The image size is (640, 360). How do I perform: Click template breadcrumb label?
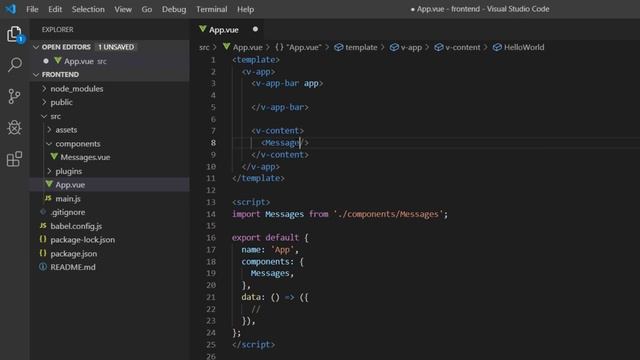pos(361,47)
